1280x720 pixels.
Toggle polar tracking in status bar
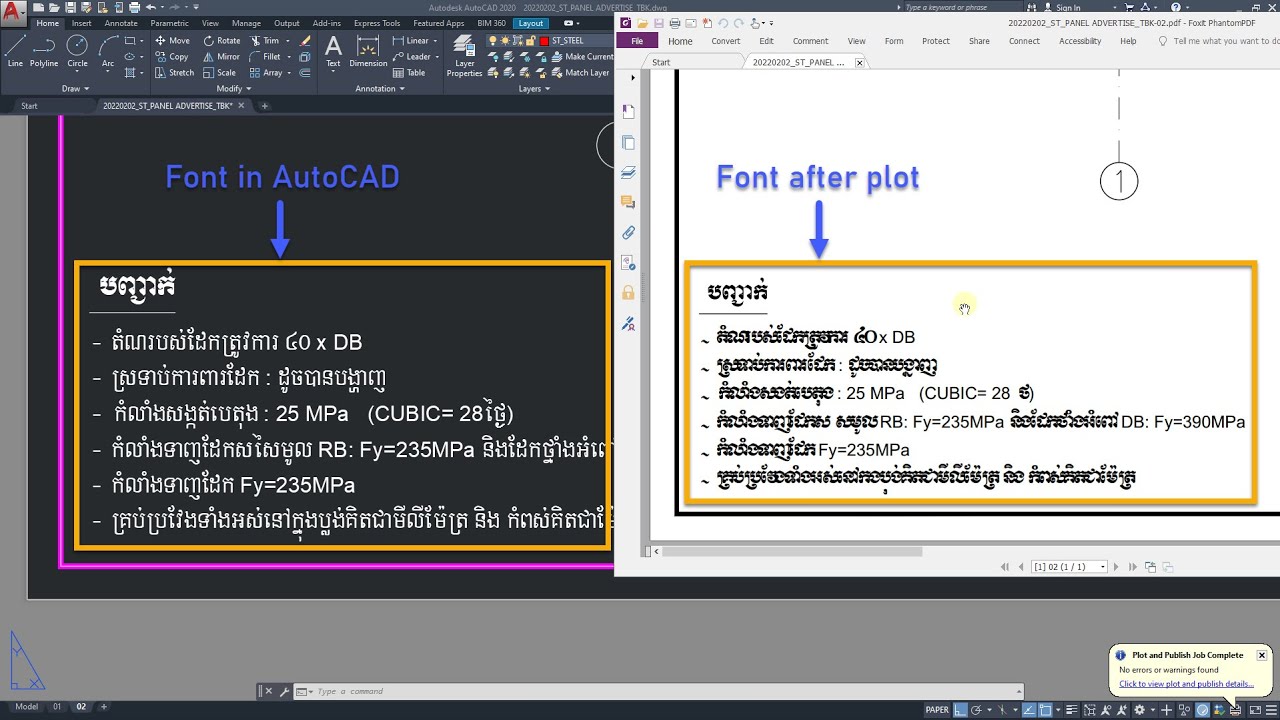click(x=976, y=709)
